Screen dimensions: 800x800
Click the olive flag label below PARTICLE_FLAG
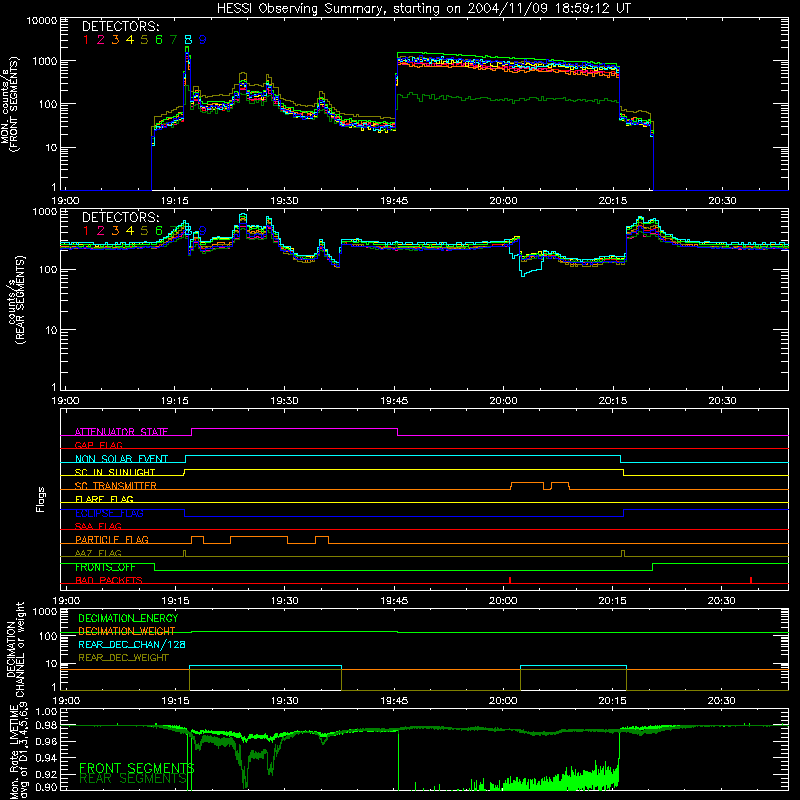(x=98, y=553)
